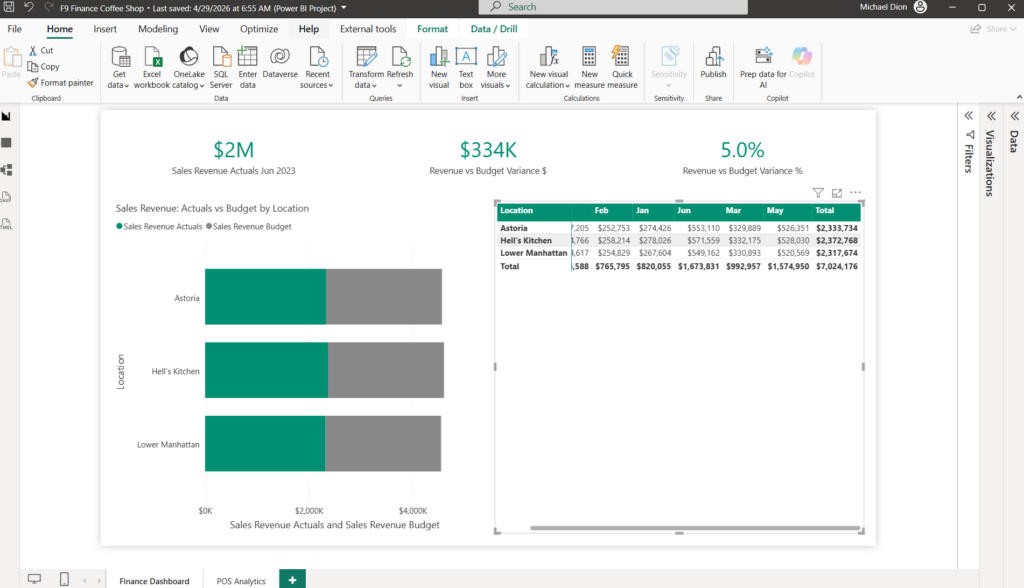This screenshot has width=1024, height=588.
Task: Open the Share dropdown
Action: 993,29
